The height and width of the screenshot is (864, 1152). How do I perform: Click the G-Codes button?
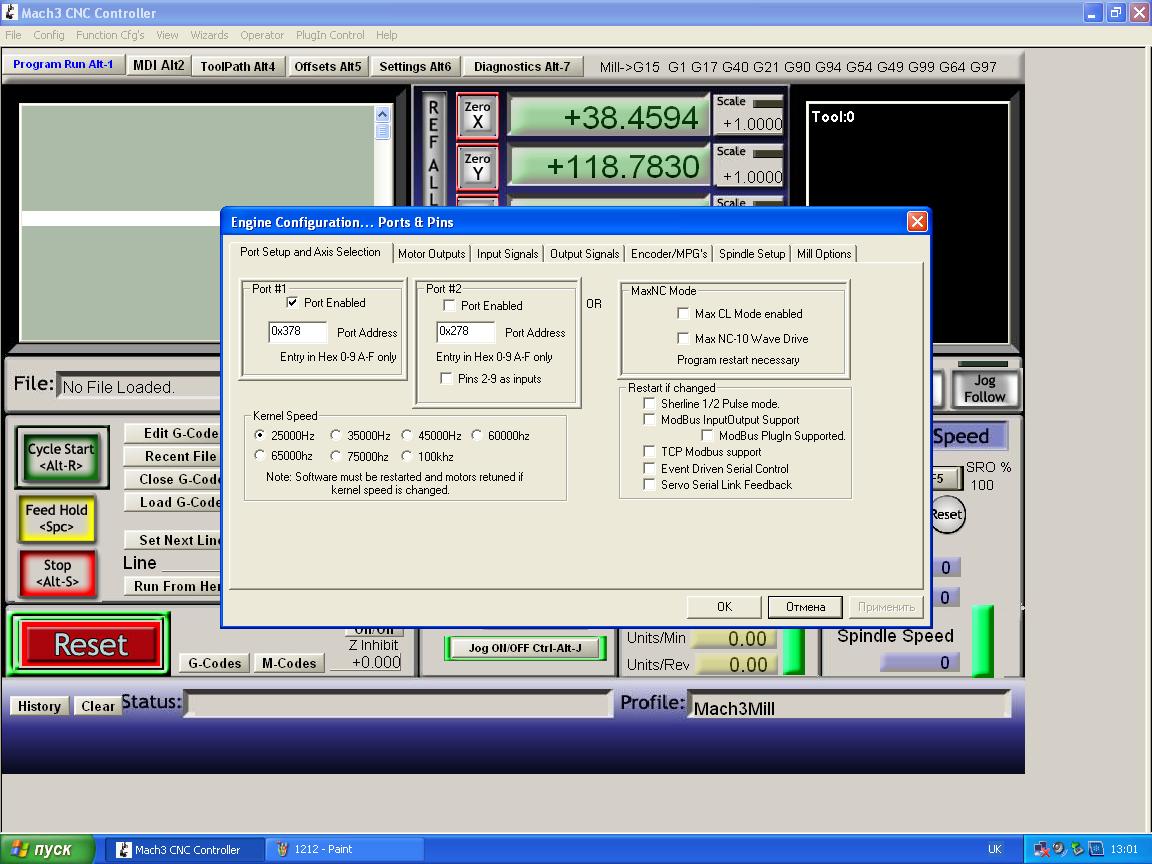215,663
